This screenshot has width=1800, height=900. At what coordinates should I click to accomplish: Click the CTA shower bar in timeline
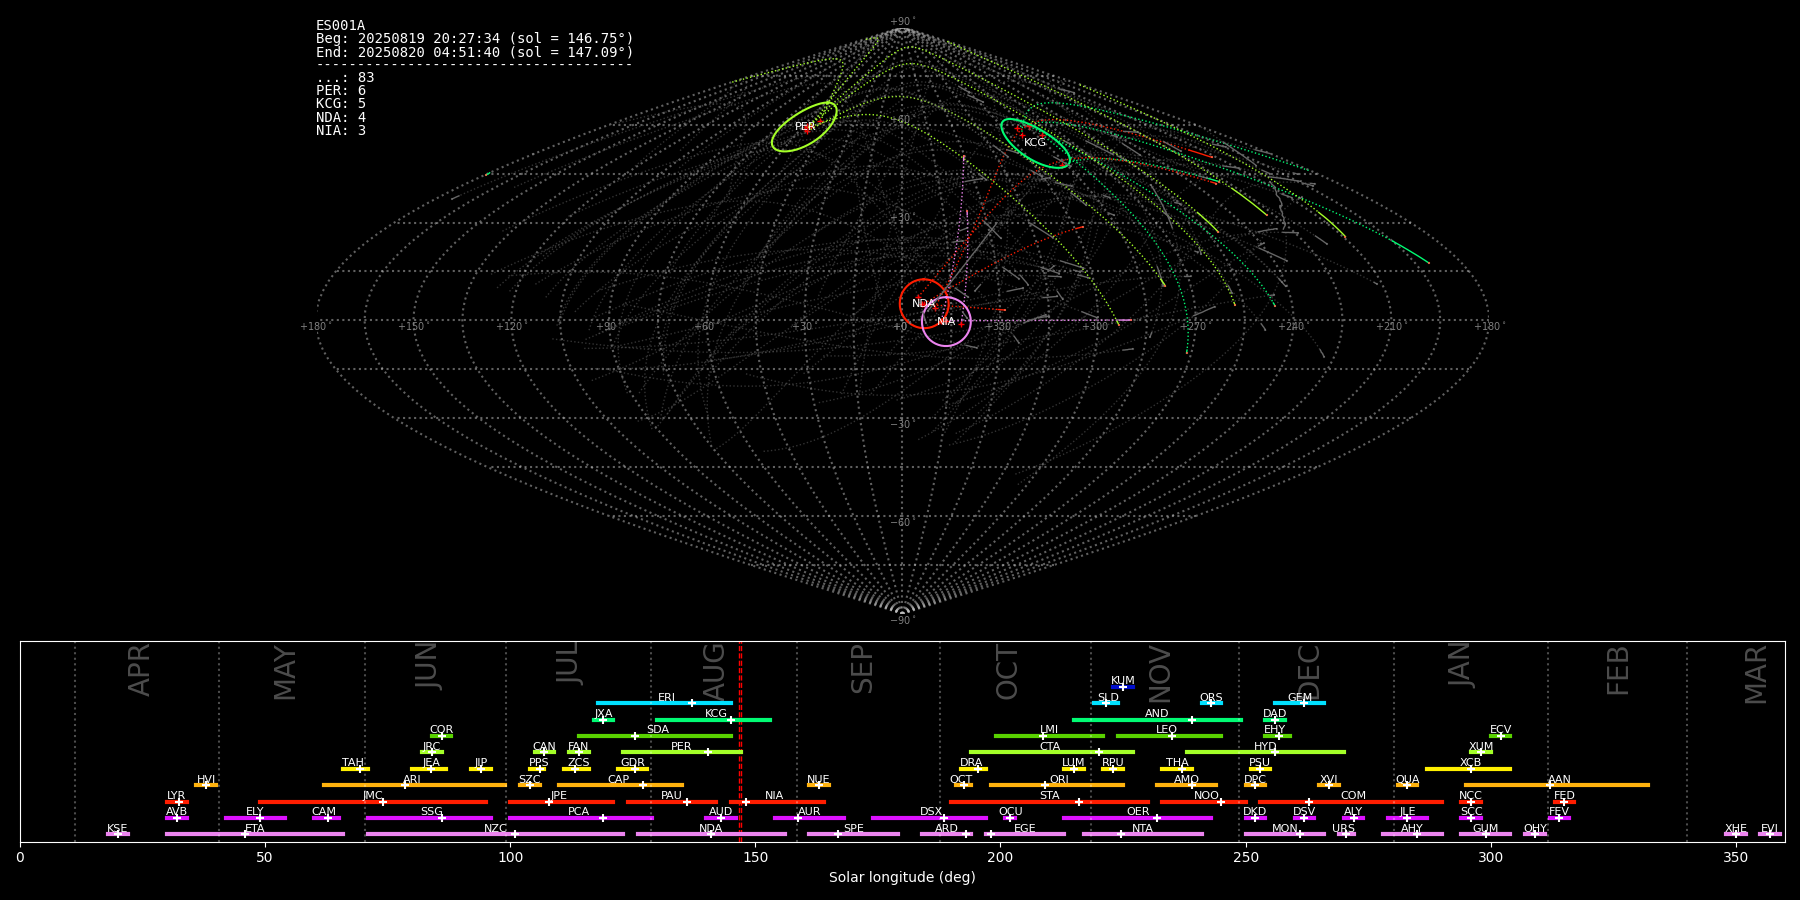[x=1052, y=752]
